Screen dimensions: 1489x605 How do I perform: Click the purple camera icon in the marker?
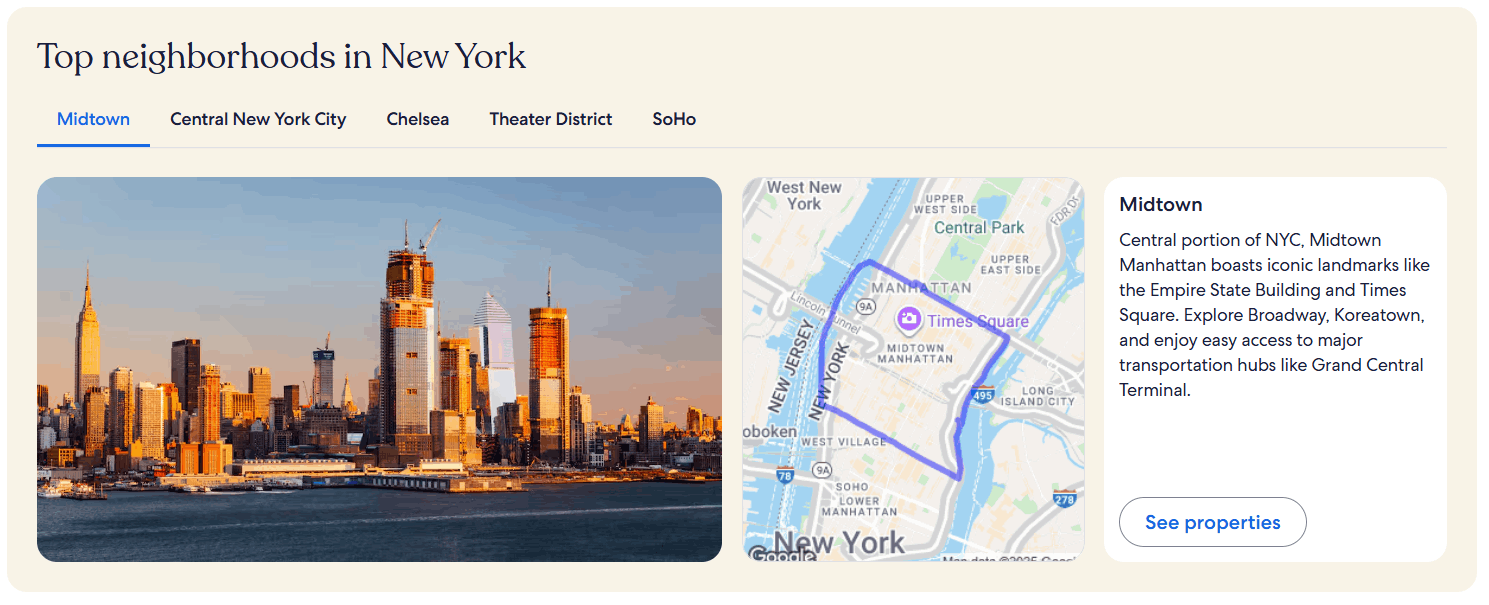pos(908,318)
